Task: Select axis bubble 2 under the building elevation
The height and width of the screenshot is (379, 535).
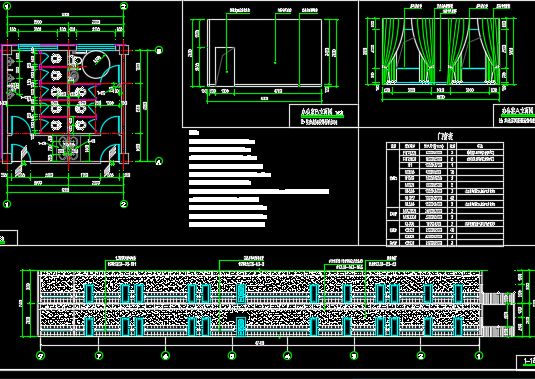Action: (421, 356)
